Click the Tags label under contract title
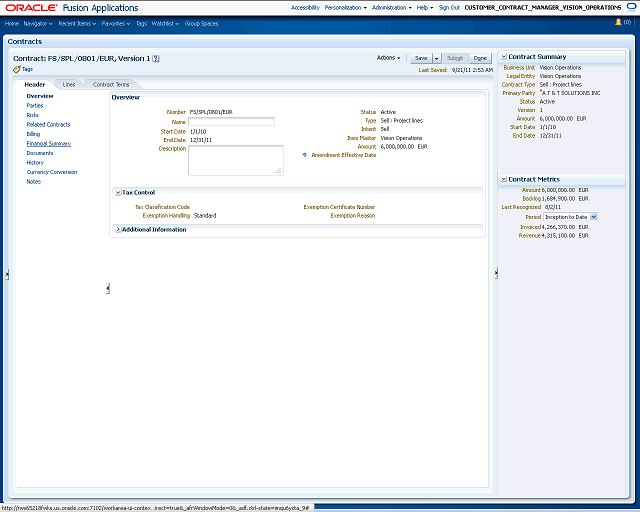The height and width of the screenshot is (512, 640). pyautogui.click(x=27, y=69)
